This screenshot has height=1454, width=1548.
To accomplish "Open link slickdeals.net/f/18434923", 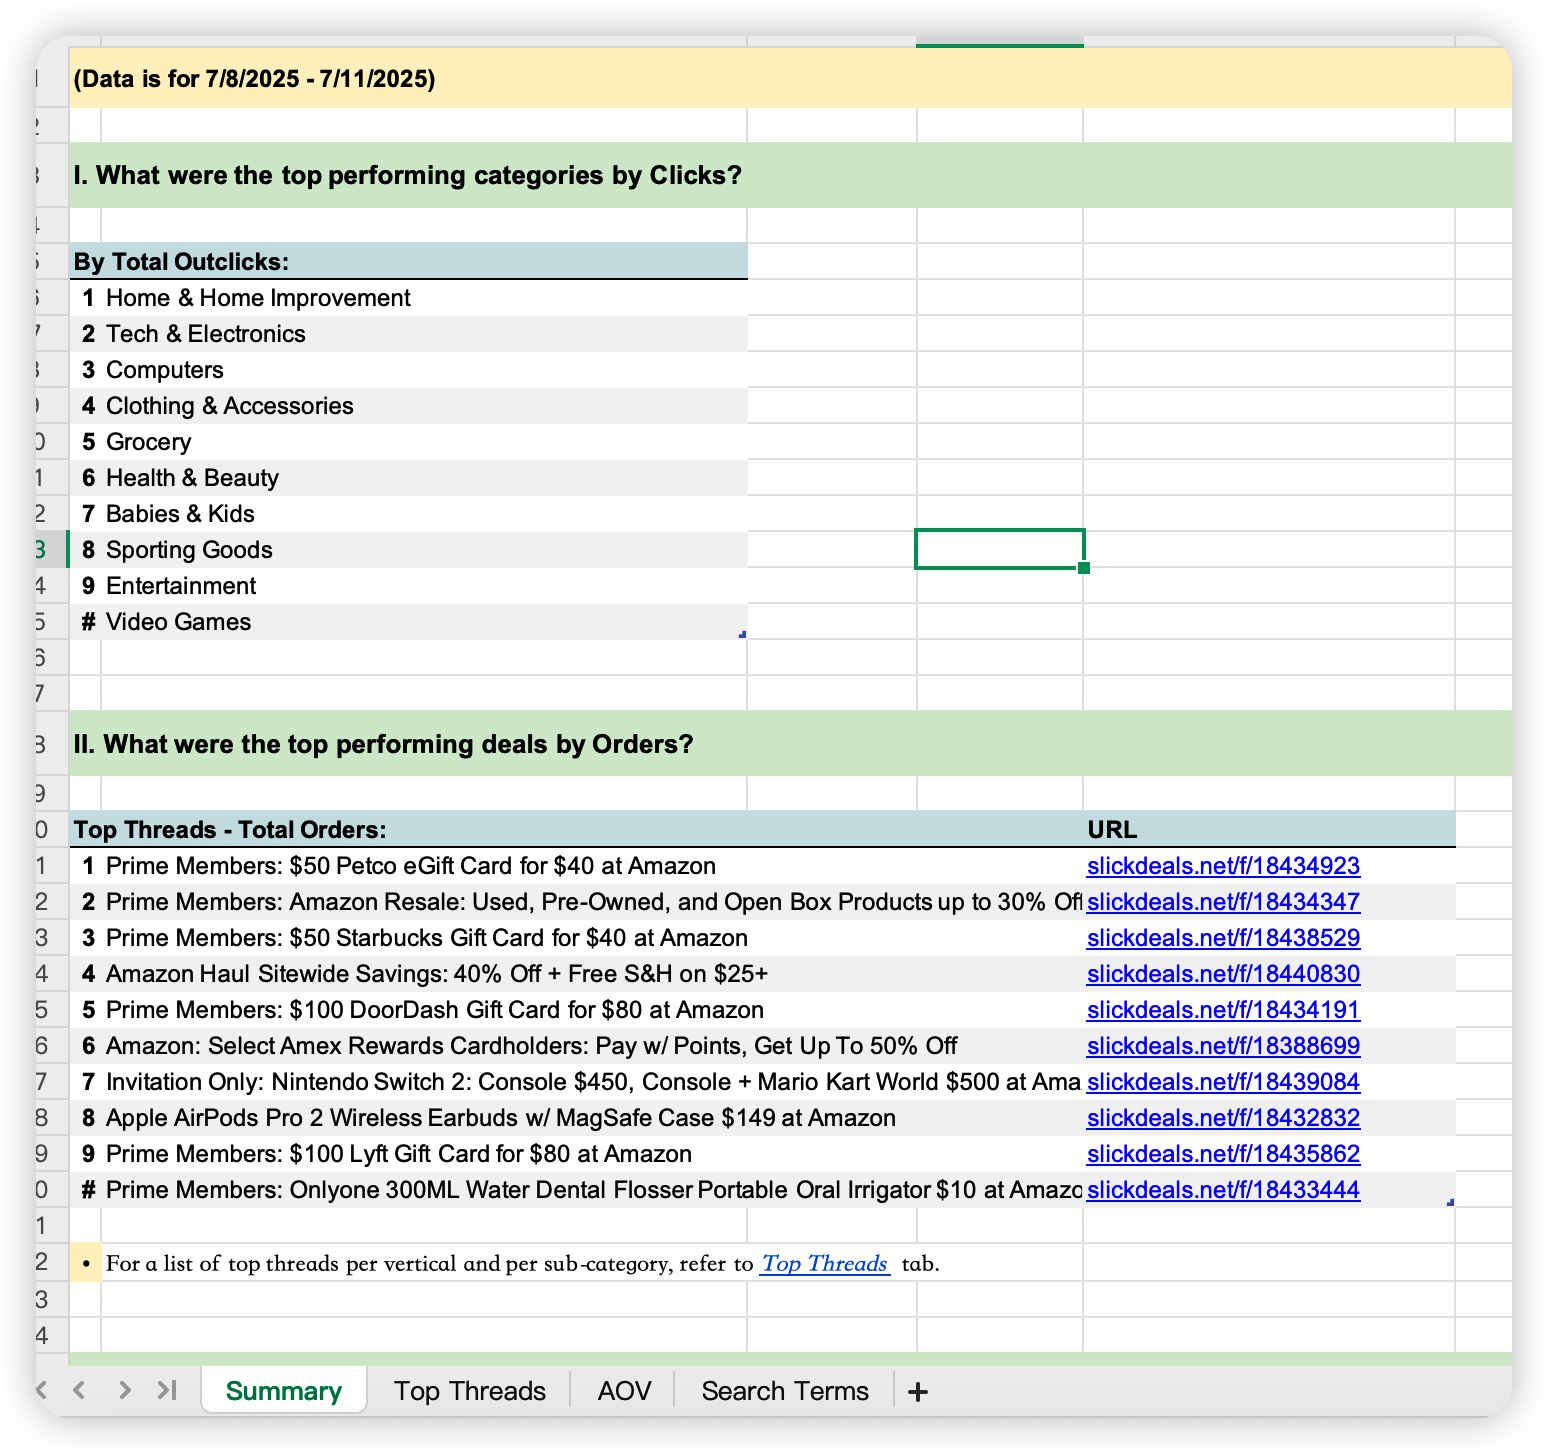I will coord(1223,866).
